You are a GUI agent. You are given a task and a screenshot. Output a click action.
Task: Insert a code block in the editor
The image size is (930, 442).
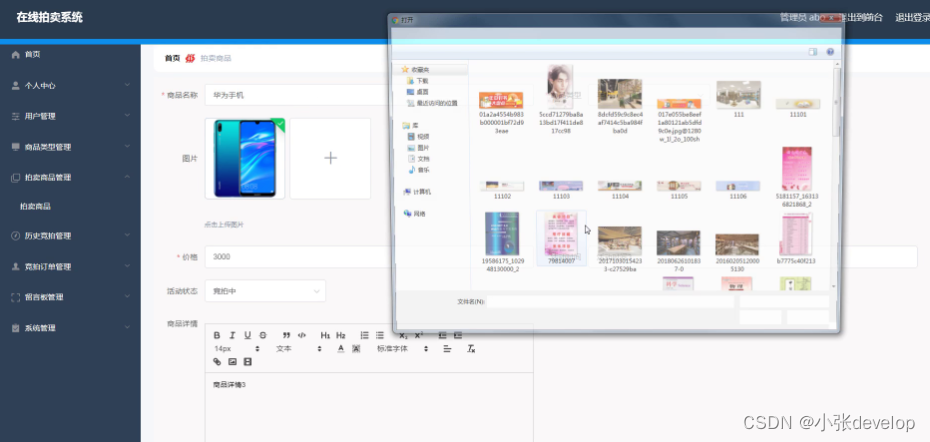pos(302,335)
